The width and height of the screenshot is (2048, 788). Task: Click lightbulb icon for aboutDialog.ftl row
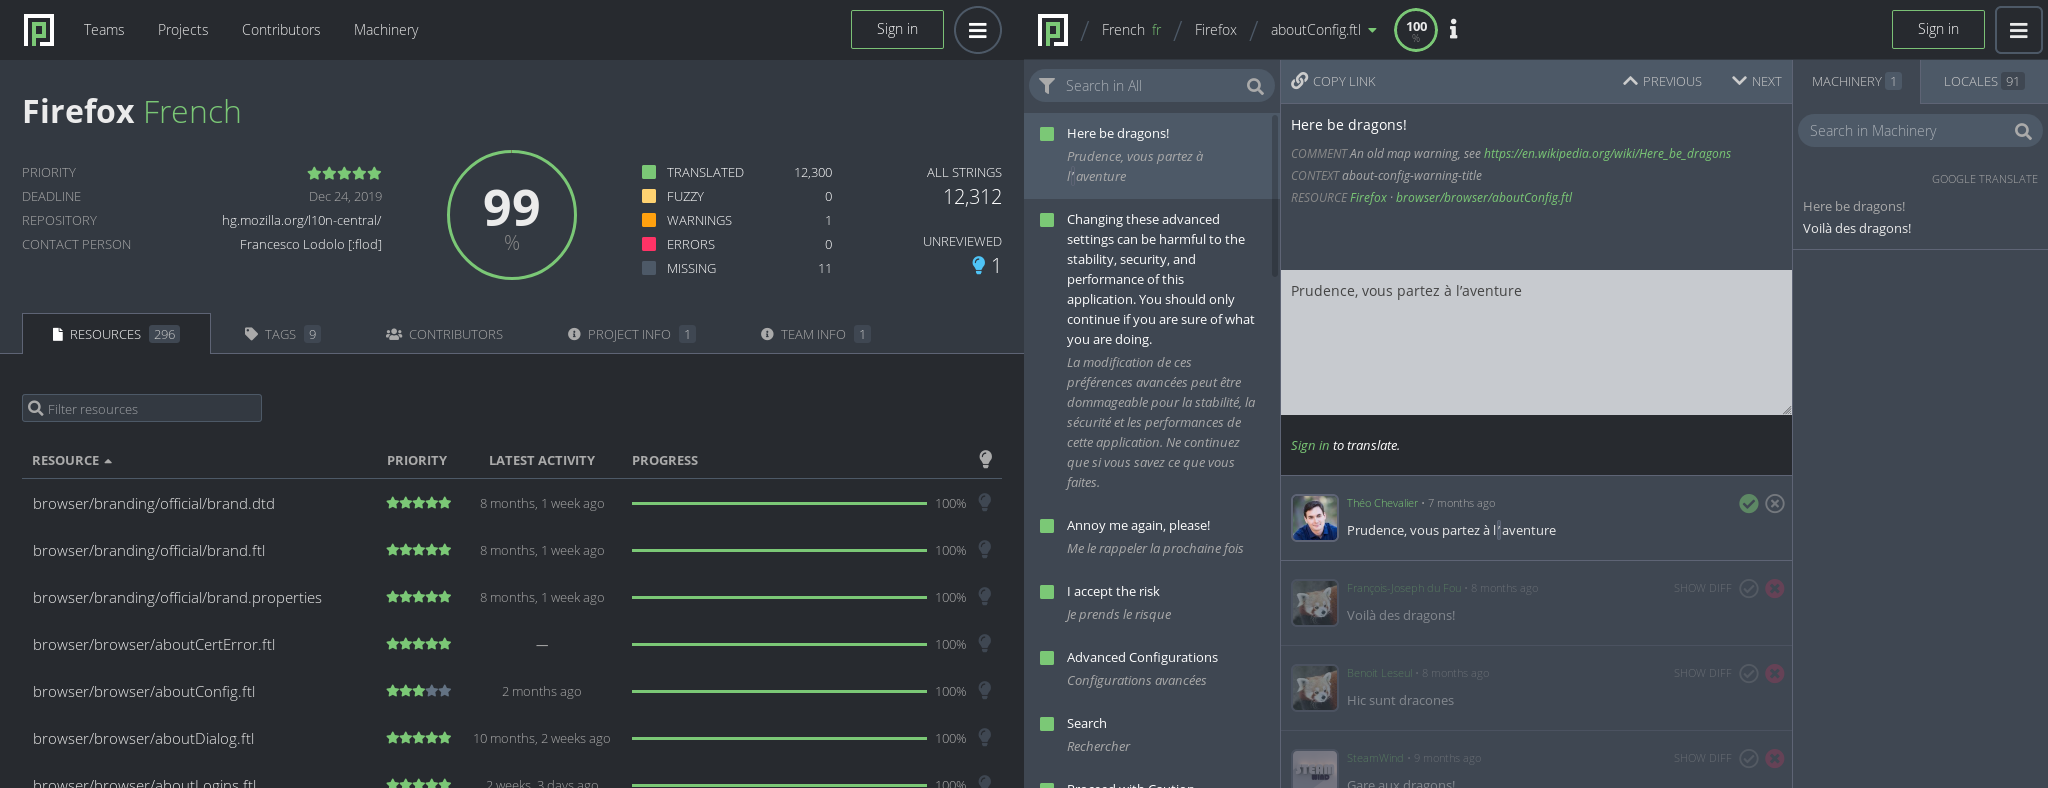click(985, 737)
